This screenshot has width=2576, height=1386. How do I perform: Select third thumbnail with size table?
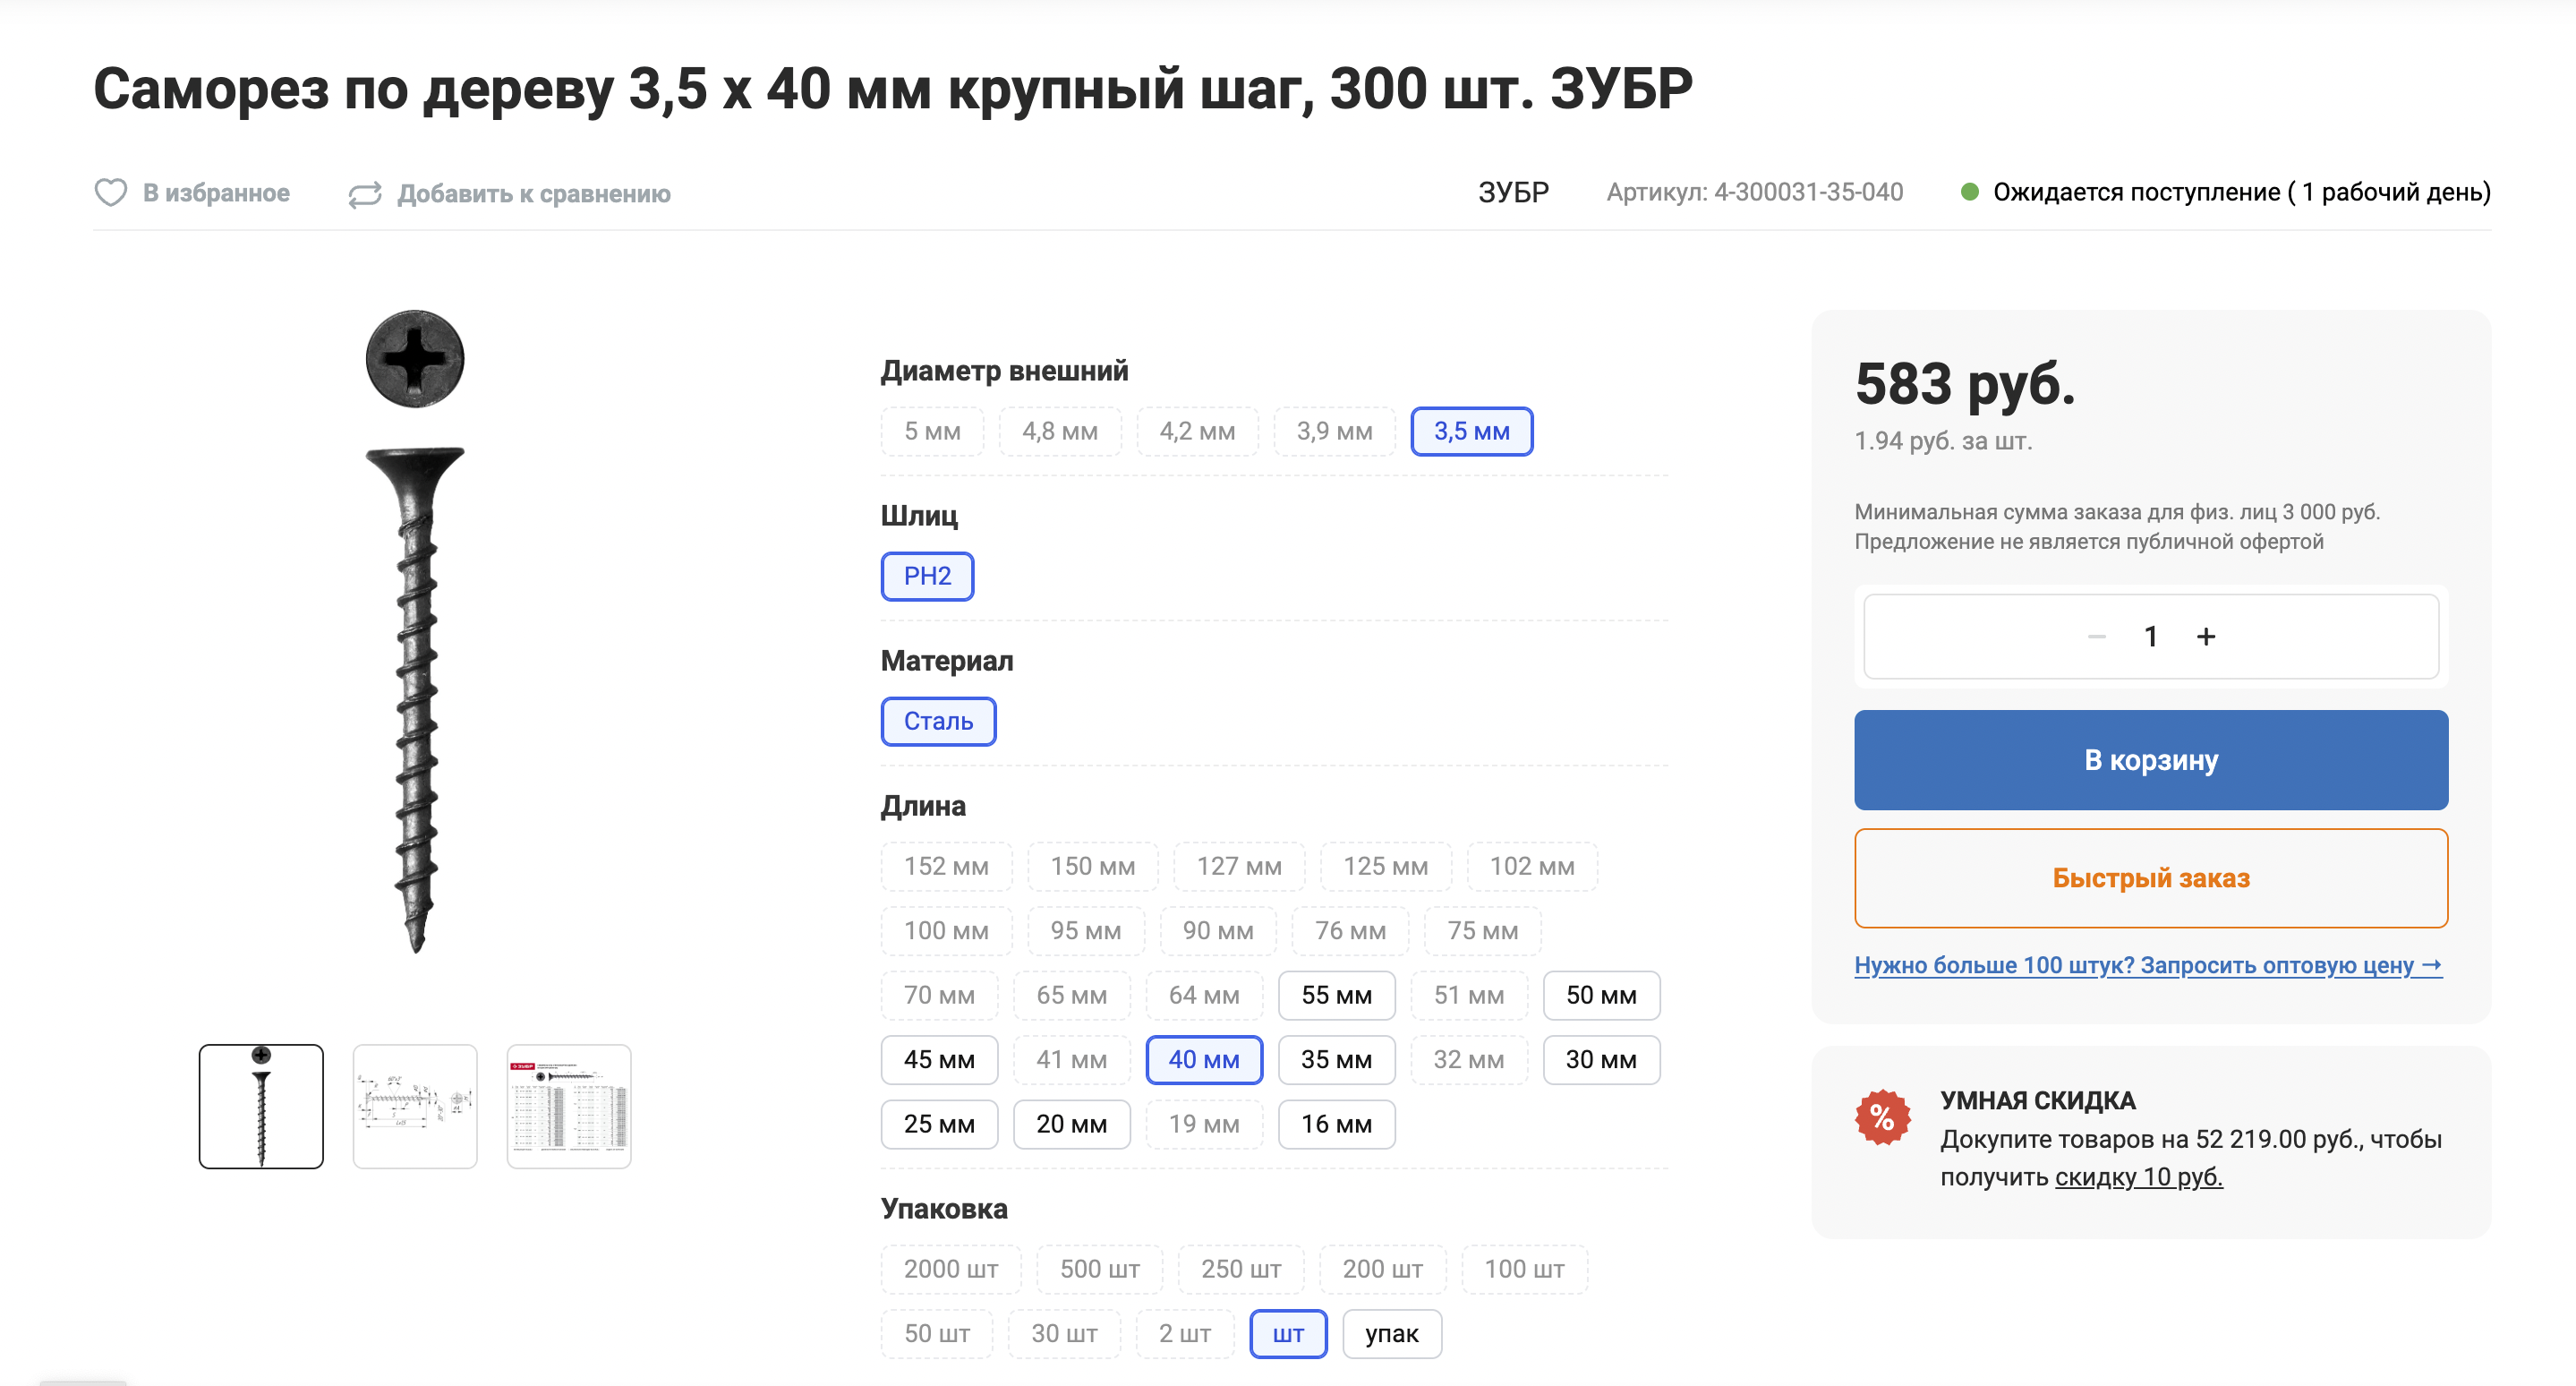[x=569, y=1106]
